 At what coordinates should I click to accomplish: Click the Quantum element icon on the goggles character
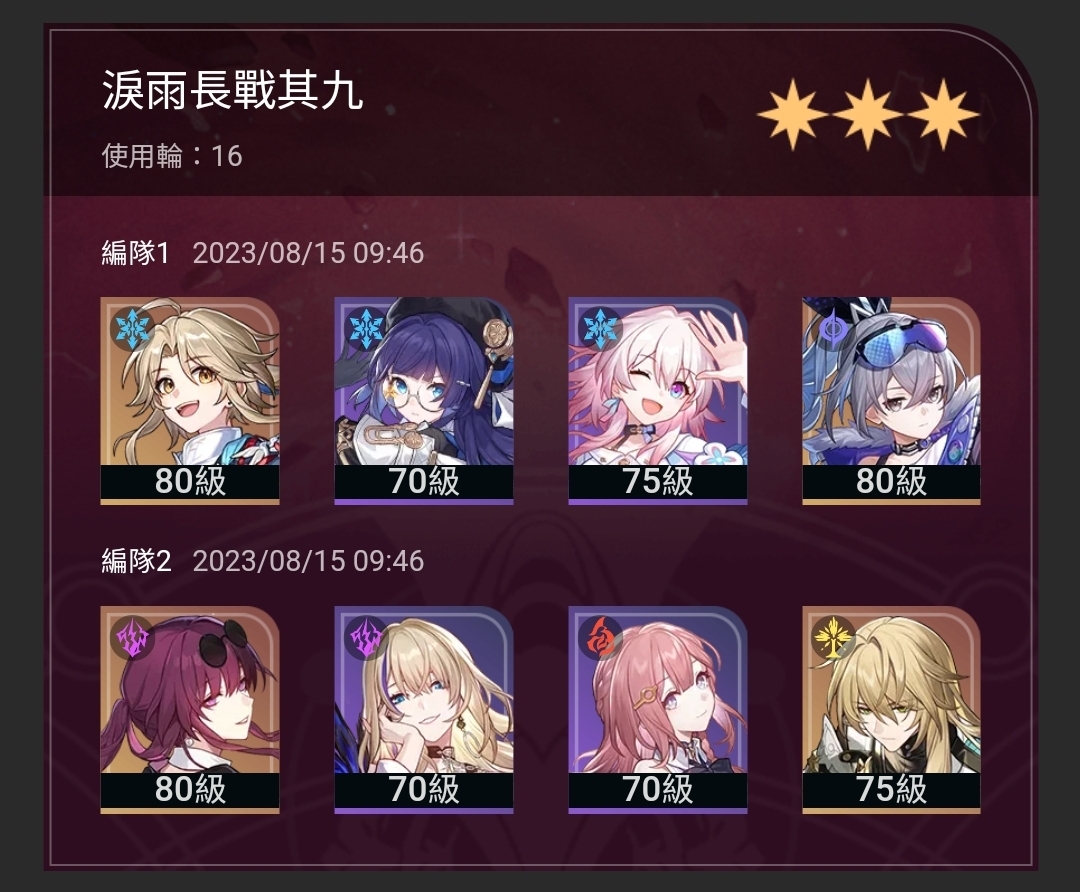pos(833,328)
